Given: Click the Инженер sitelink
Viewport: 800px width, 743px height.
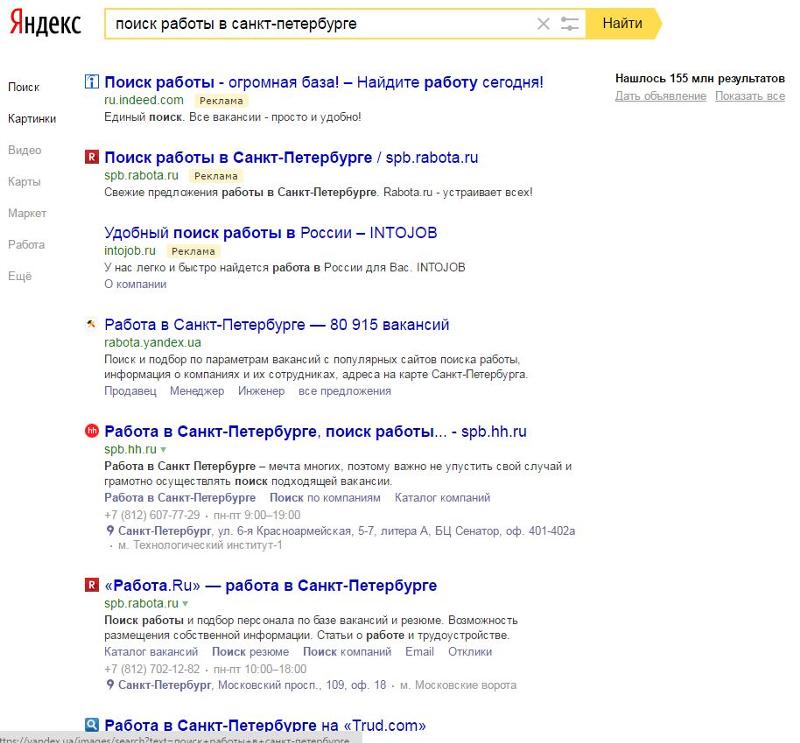Looking at the screenshot, I should pyautogui.click(x=261, y=391).
